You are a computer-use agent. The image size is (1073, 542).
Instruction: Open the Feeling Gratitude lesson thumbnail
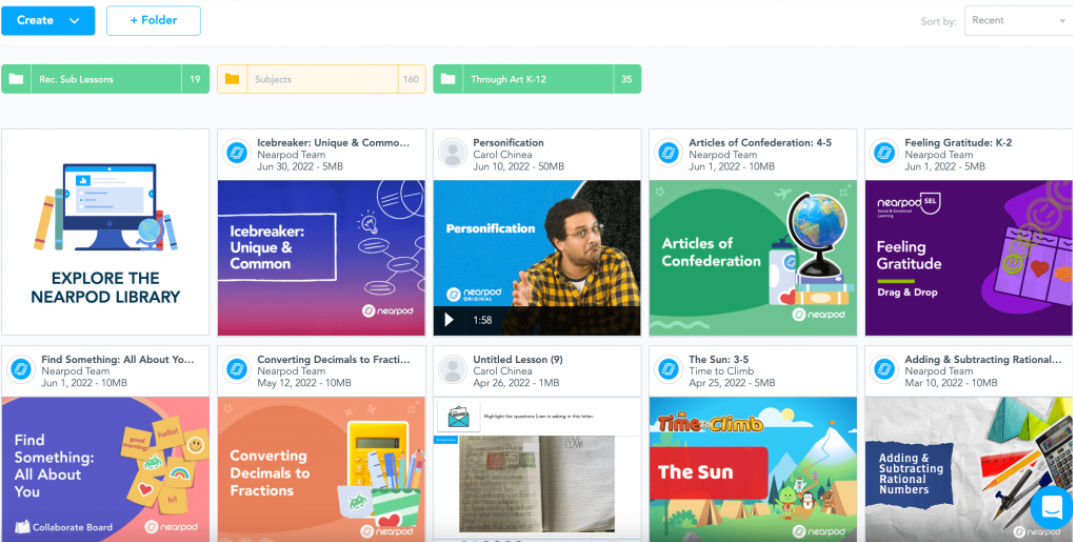[968, 257]
